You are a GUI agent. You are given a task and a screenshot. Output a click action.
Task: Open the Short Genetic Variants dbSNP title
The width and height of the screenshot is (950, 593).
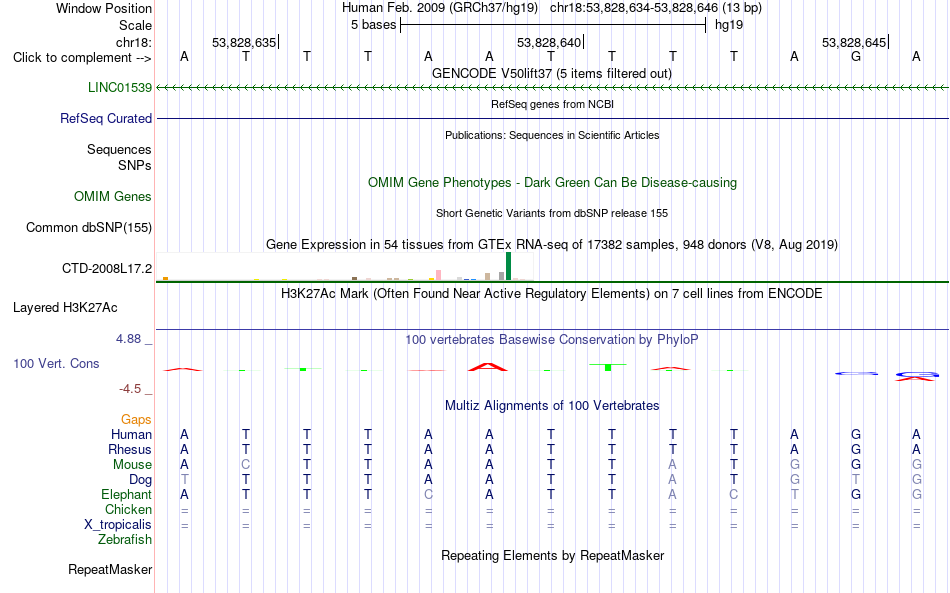552,213
